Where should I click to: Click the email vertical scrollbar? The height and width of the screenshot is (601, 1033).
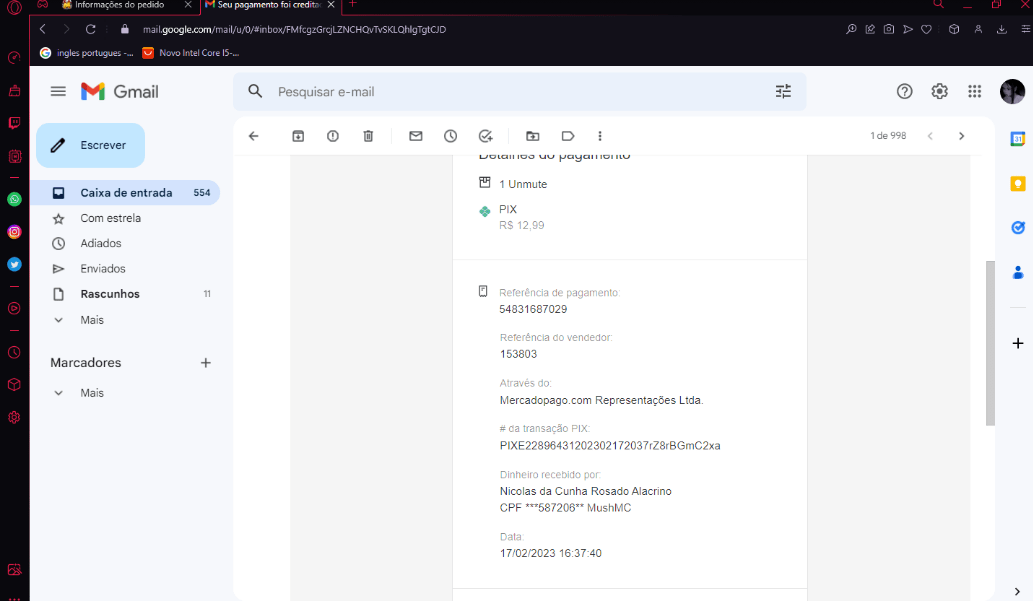[x=990, y=343]
